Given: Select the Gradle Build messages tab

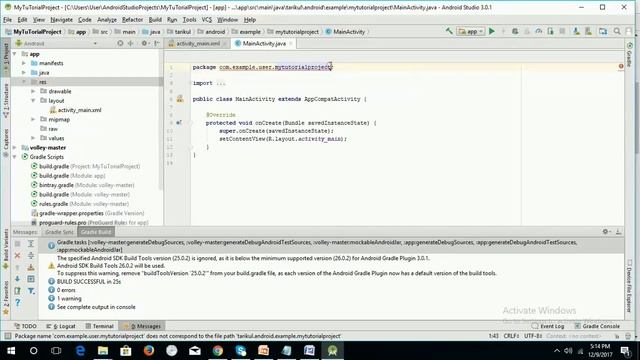Looking at the screenshot, I should pos(96,232).
